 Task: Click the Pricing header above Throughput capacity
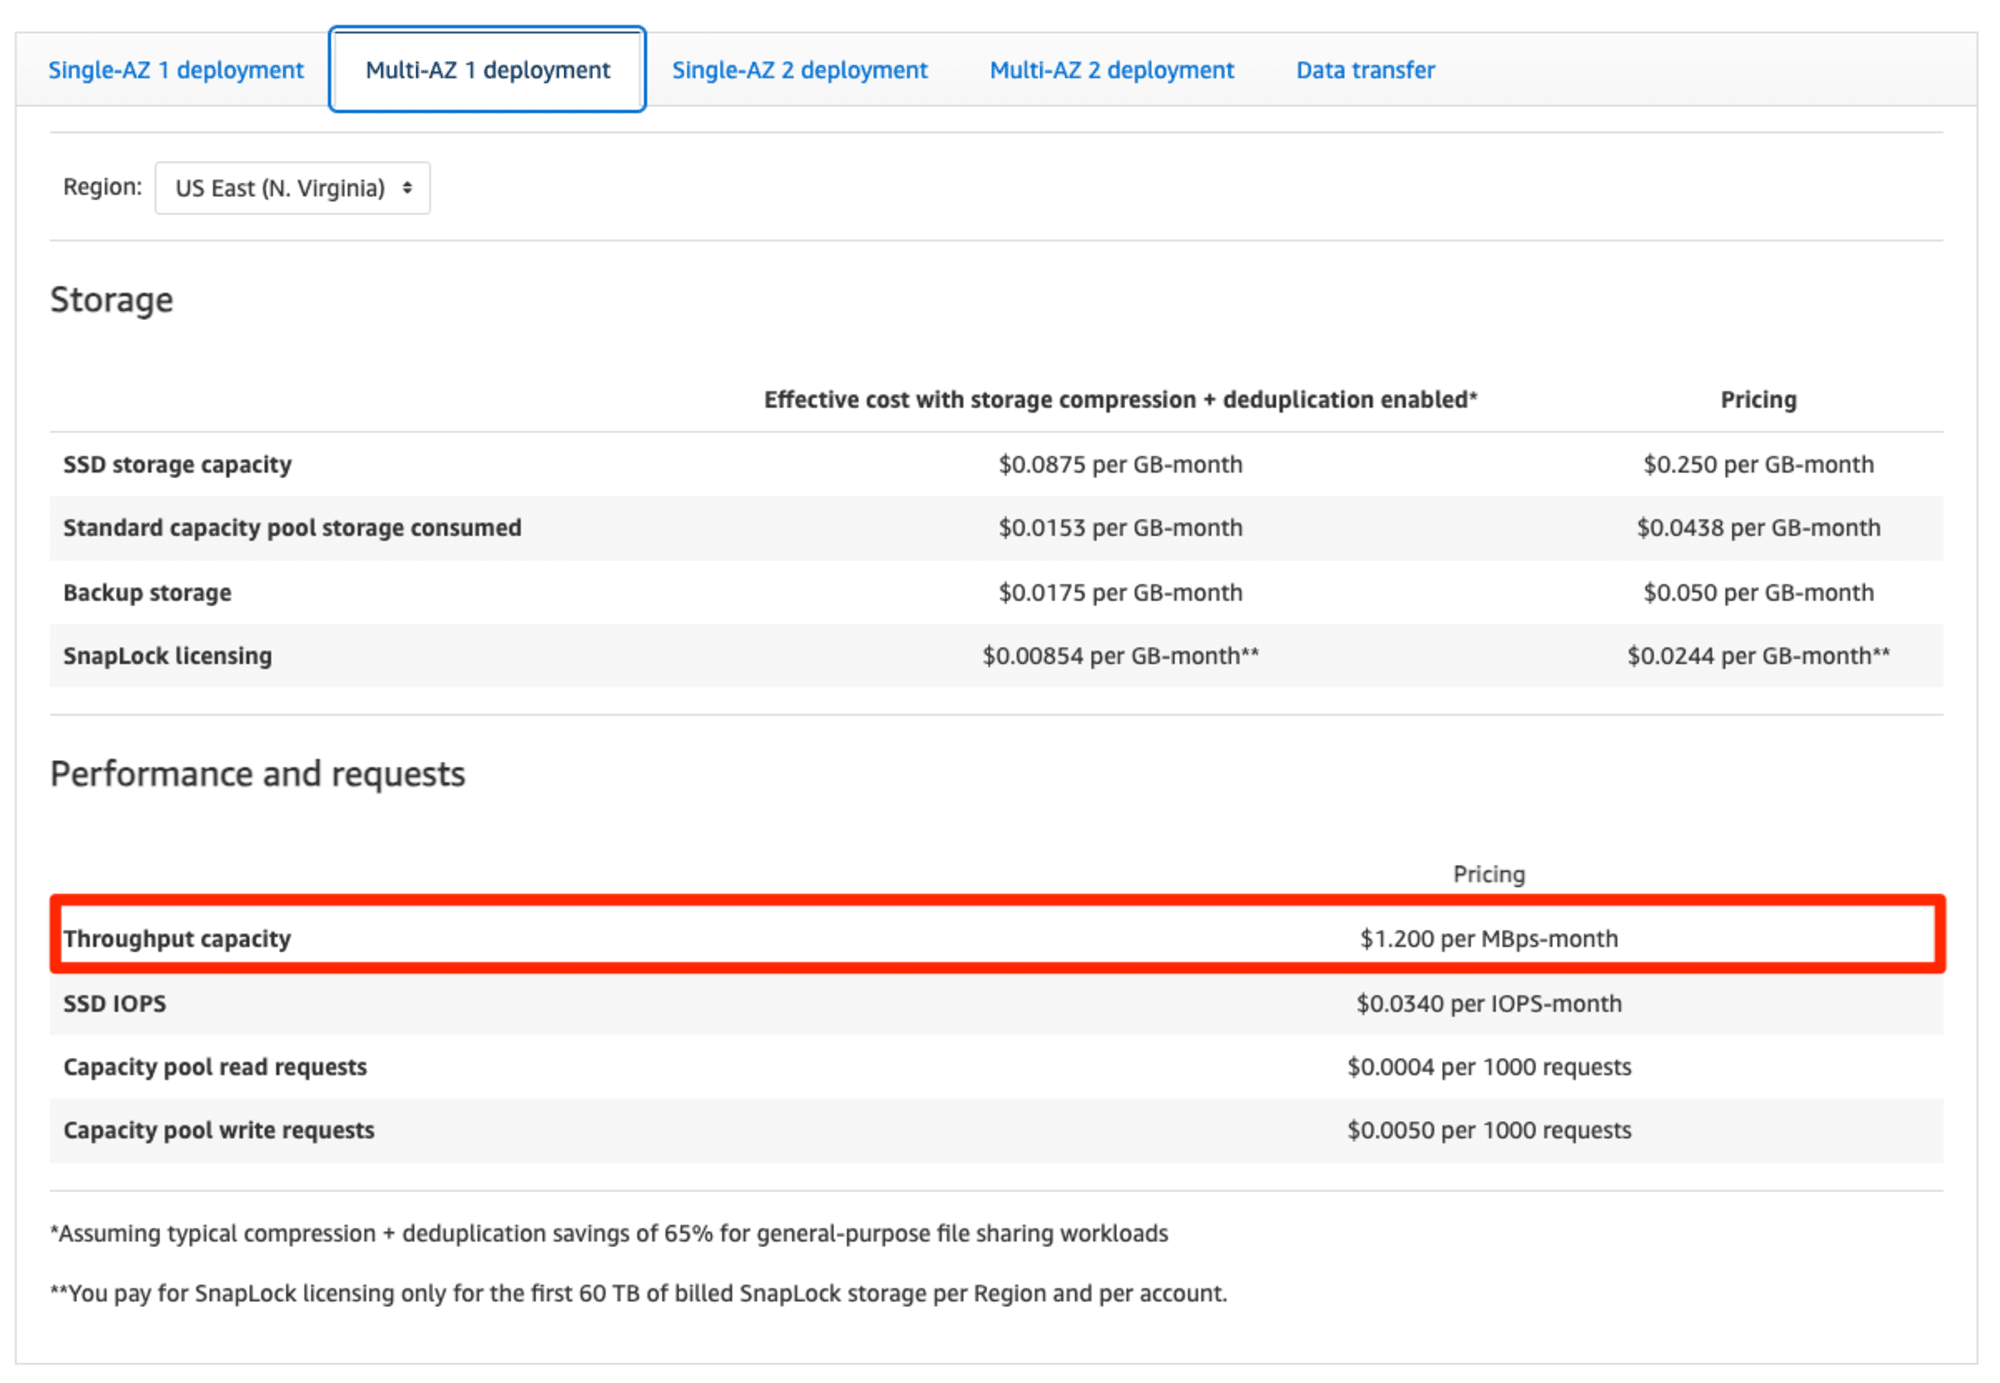pyautogui.click(x=1489, y=874)
